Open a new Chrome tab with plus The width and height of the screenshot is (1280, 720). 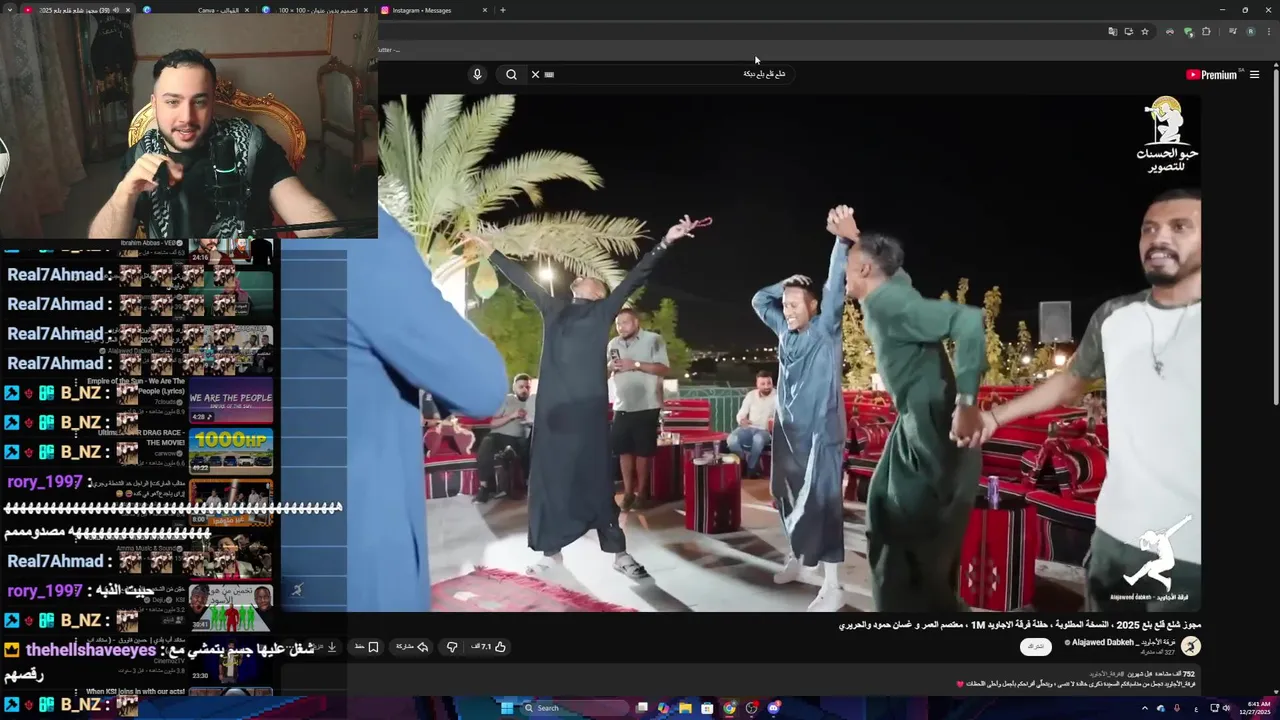click(x=502, y=10)
